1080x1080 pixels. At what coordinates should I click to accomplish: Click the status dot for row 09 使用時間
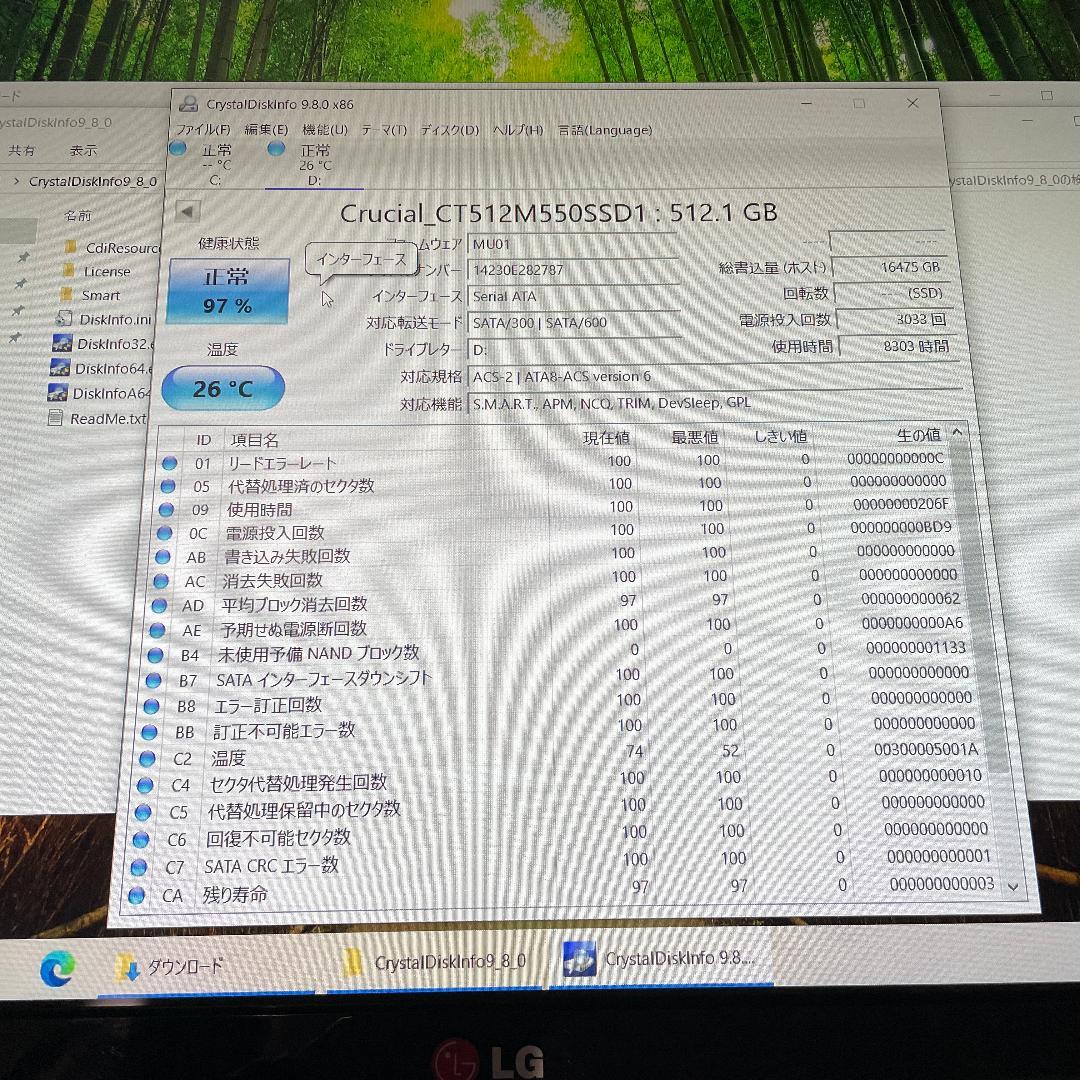point(166,510)
